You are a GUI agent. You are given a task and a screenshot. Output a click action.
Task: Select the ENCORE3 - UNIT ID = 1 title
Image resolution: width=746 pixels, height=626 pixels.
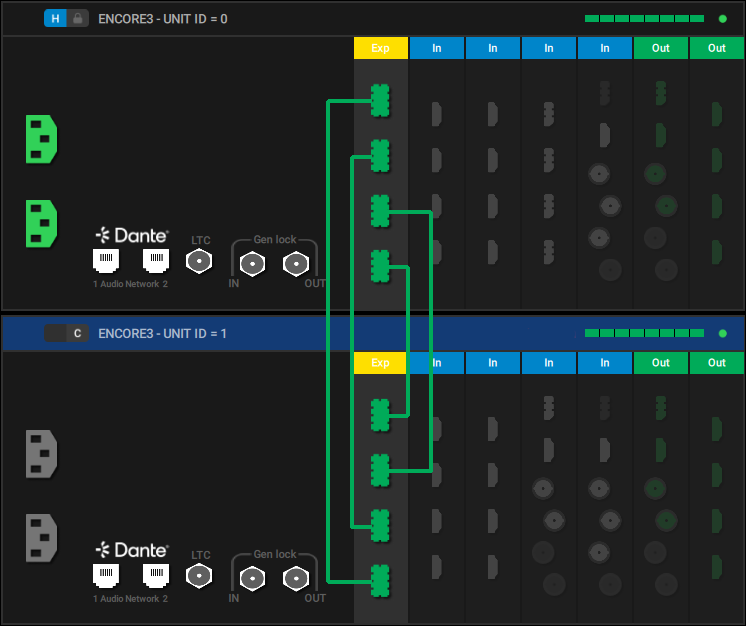coord(162,333)
